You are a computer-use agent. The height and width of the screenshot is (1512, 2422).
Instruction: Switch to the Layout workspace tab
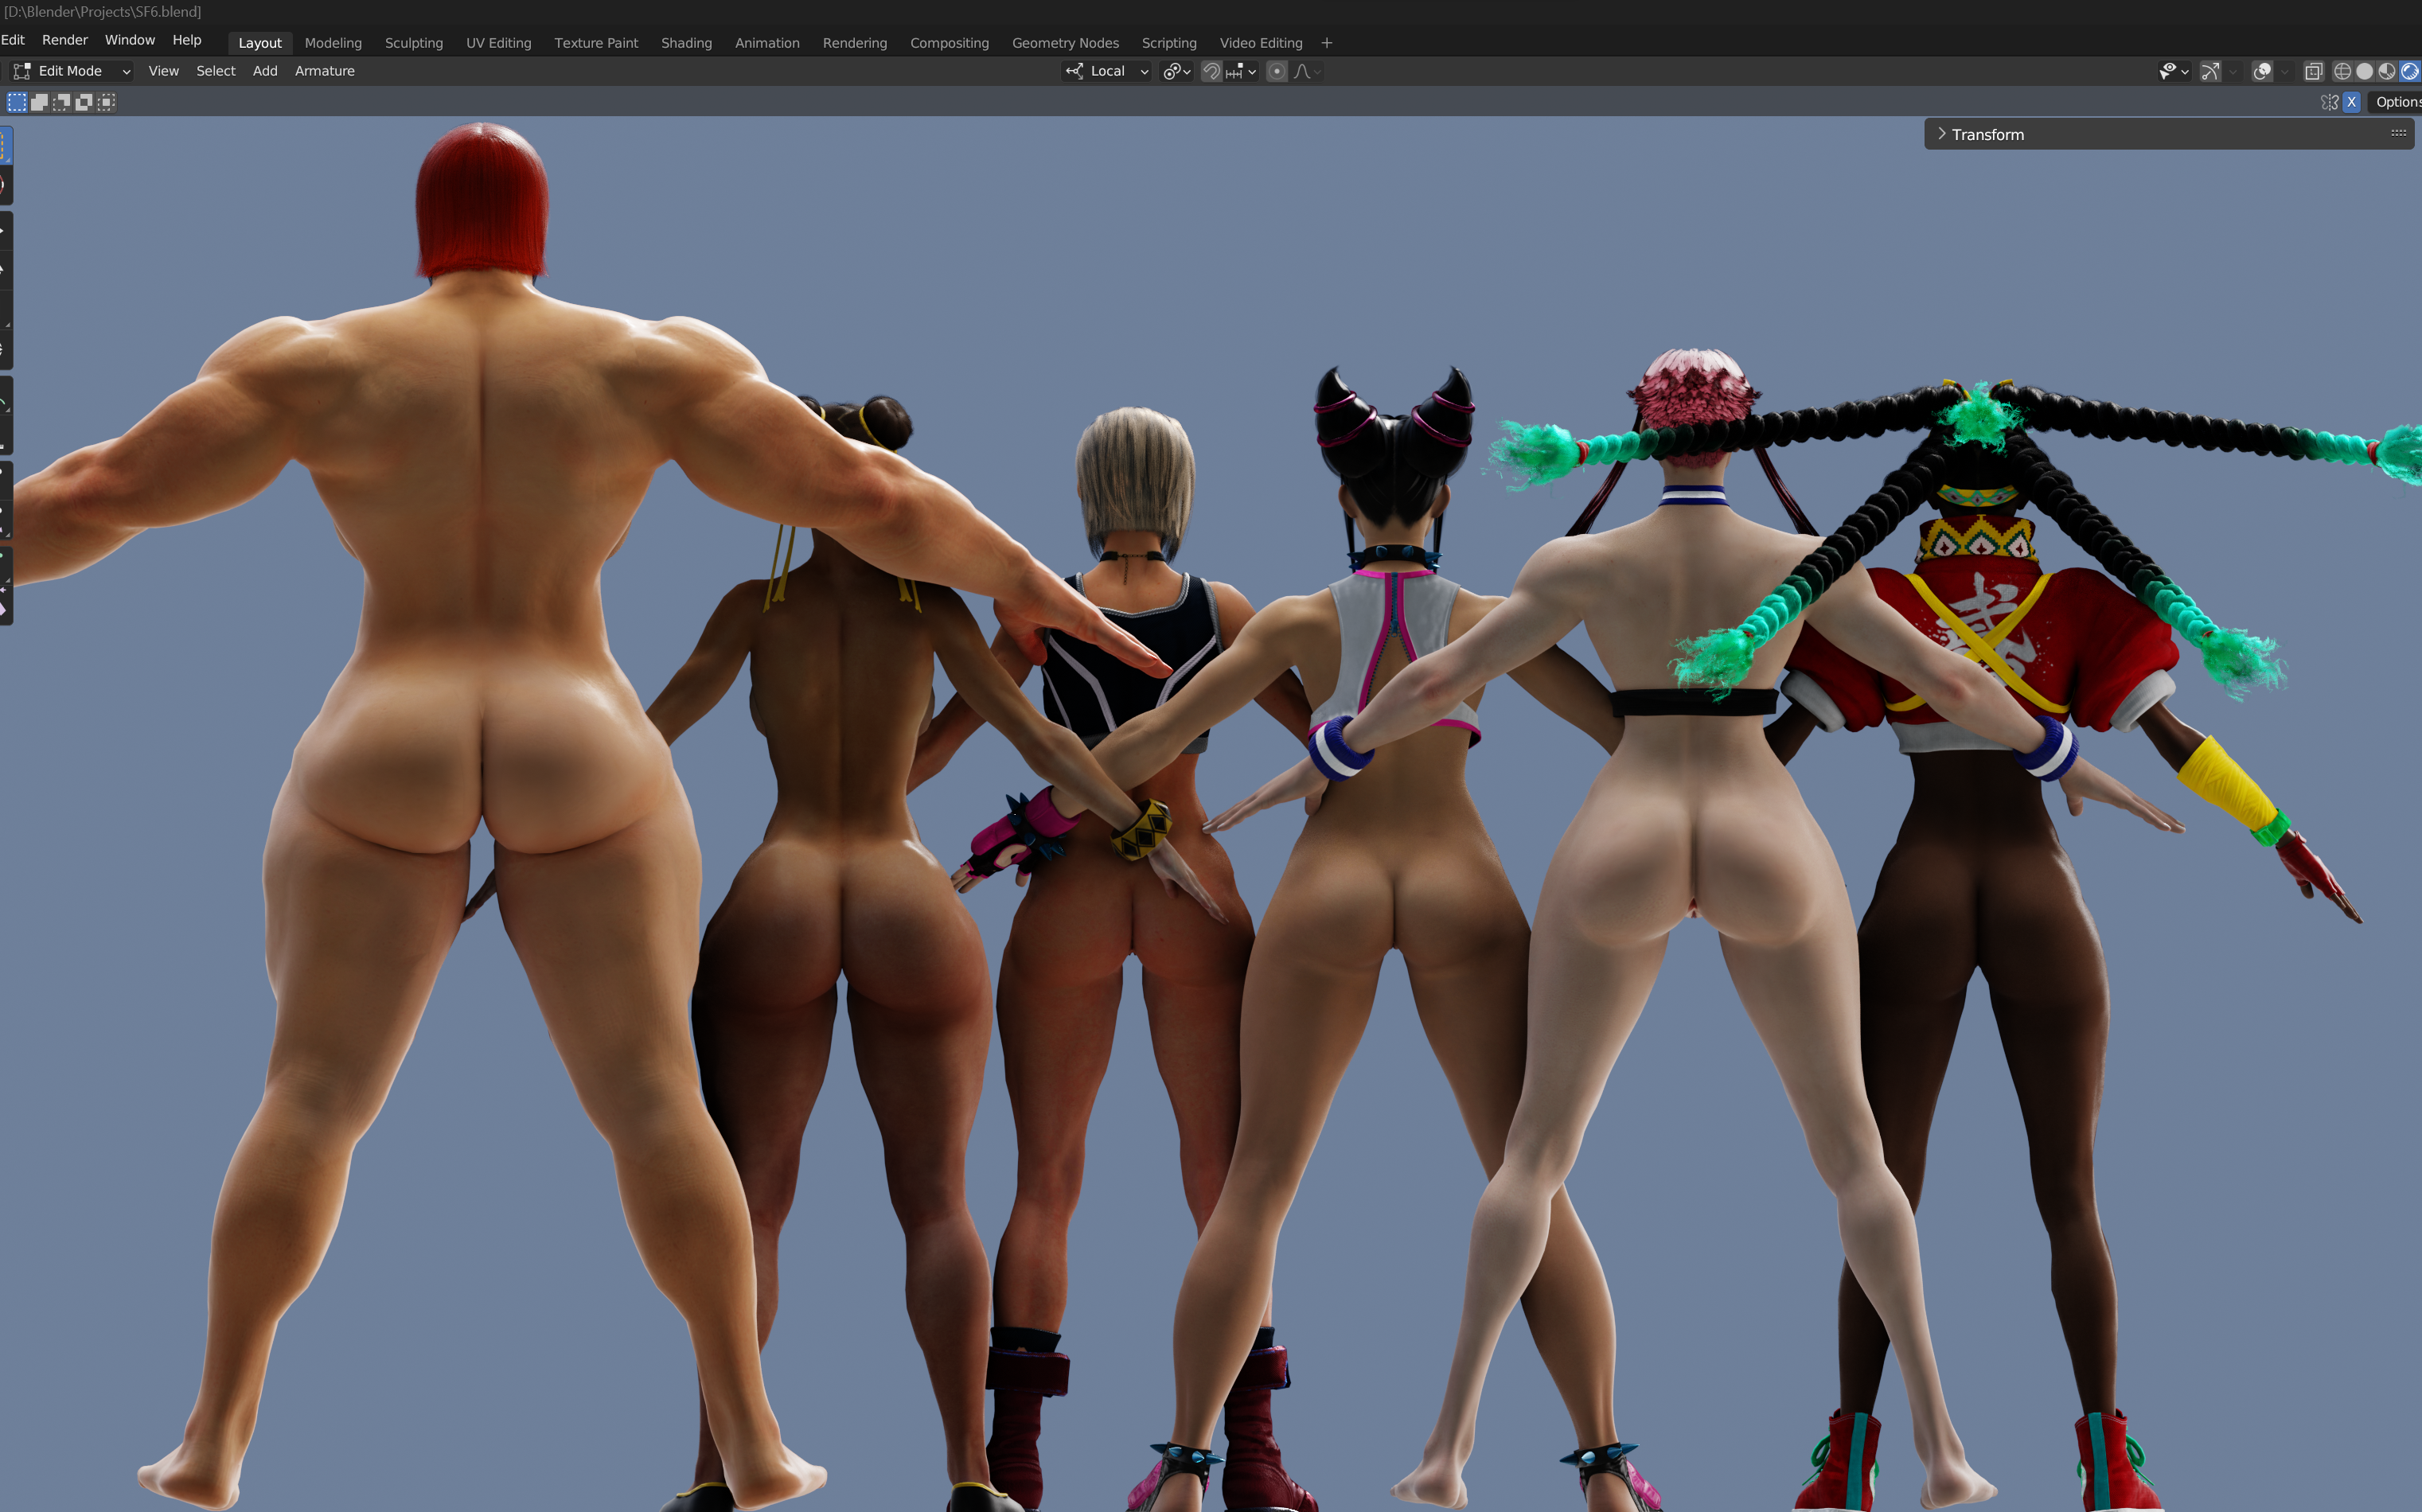tap(260, 43)
